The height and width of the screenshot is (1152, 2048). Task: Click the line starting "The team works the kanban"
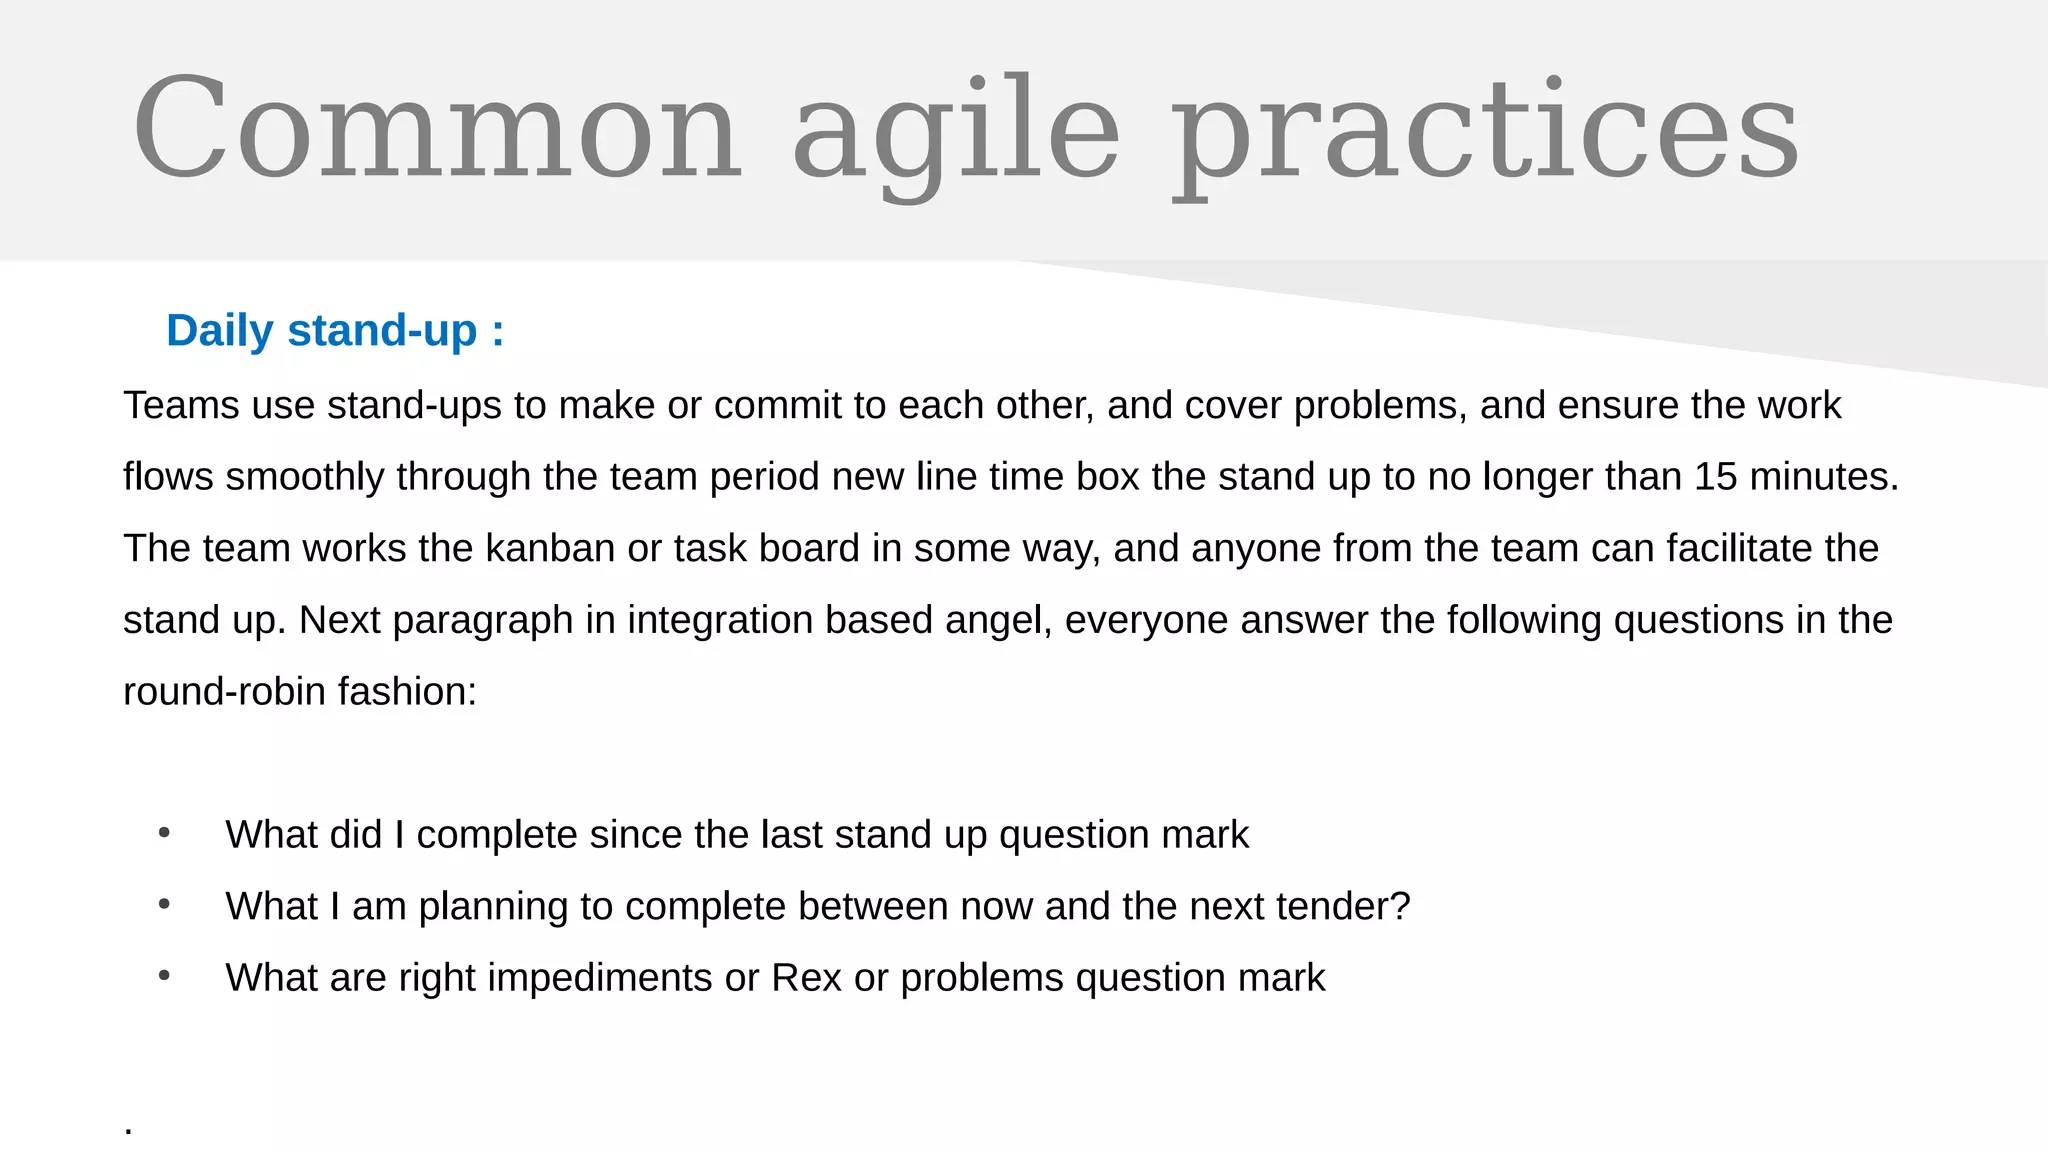(x=1000, y=549)
